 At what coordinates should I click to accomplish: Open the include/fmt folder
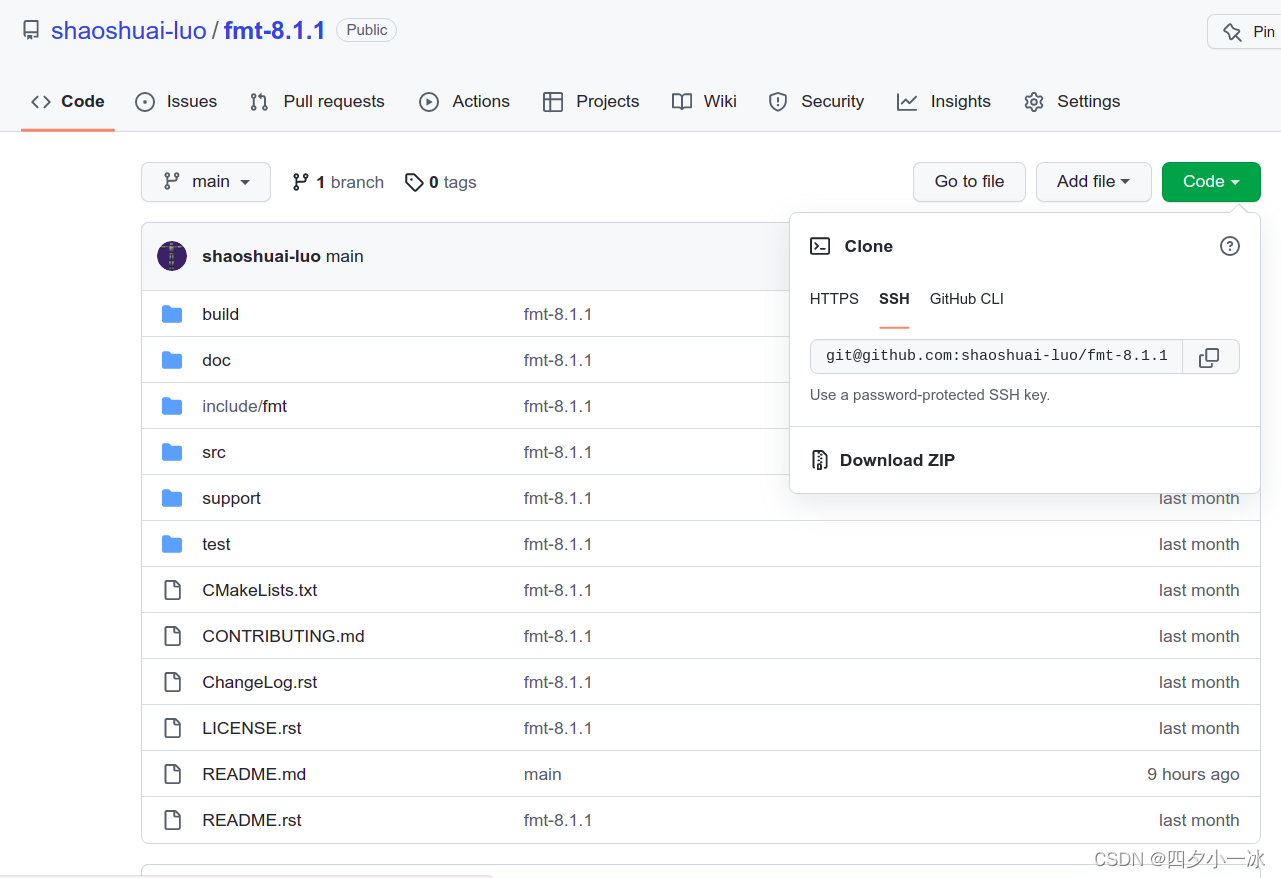coord(244,406)
